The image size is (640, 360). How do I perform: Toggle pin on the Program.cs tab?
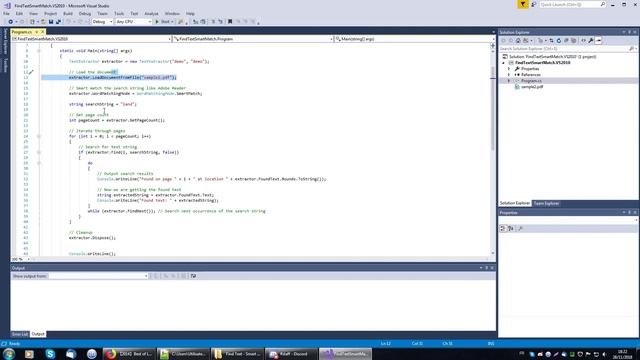click(36, 32)
